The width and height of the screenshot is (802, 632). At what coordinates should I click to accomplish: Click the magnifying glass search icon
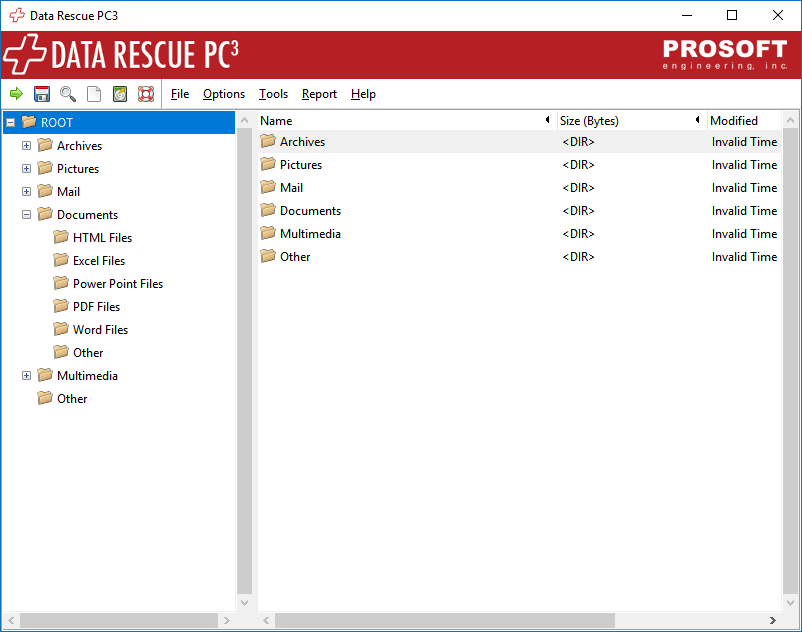(x=68, y=94)
